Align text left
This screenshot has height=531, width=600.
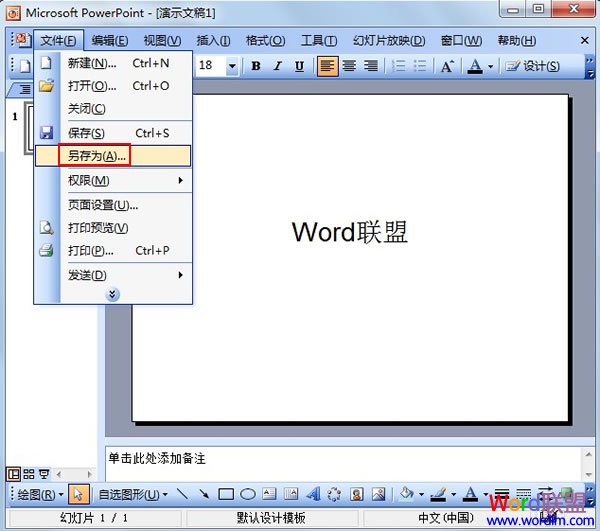[x=328, y=66]
